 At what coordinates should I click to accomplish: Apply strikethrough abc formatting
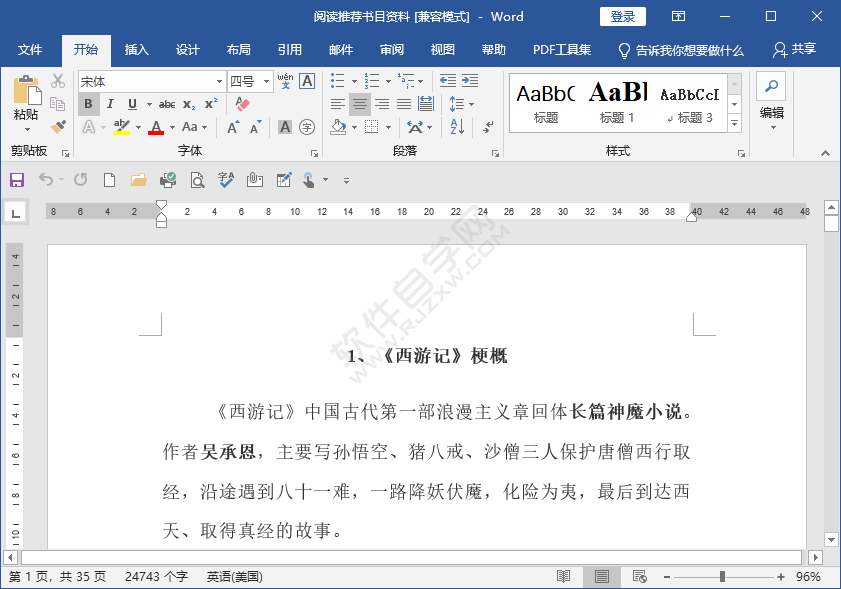click(167, 104)
